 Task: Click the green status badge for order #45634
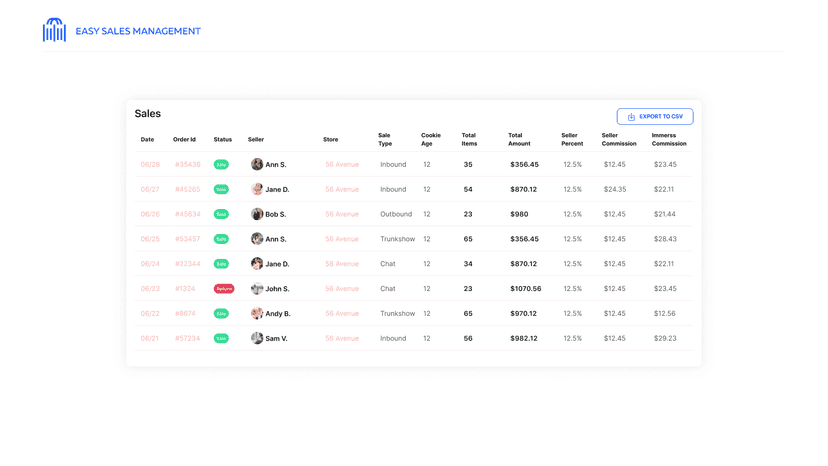(x=221, y=214)
